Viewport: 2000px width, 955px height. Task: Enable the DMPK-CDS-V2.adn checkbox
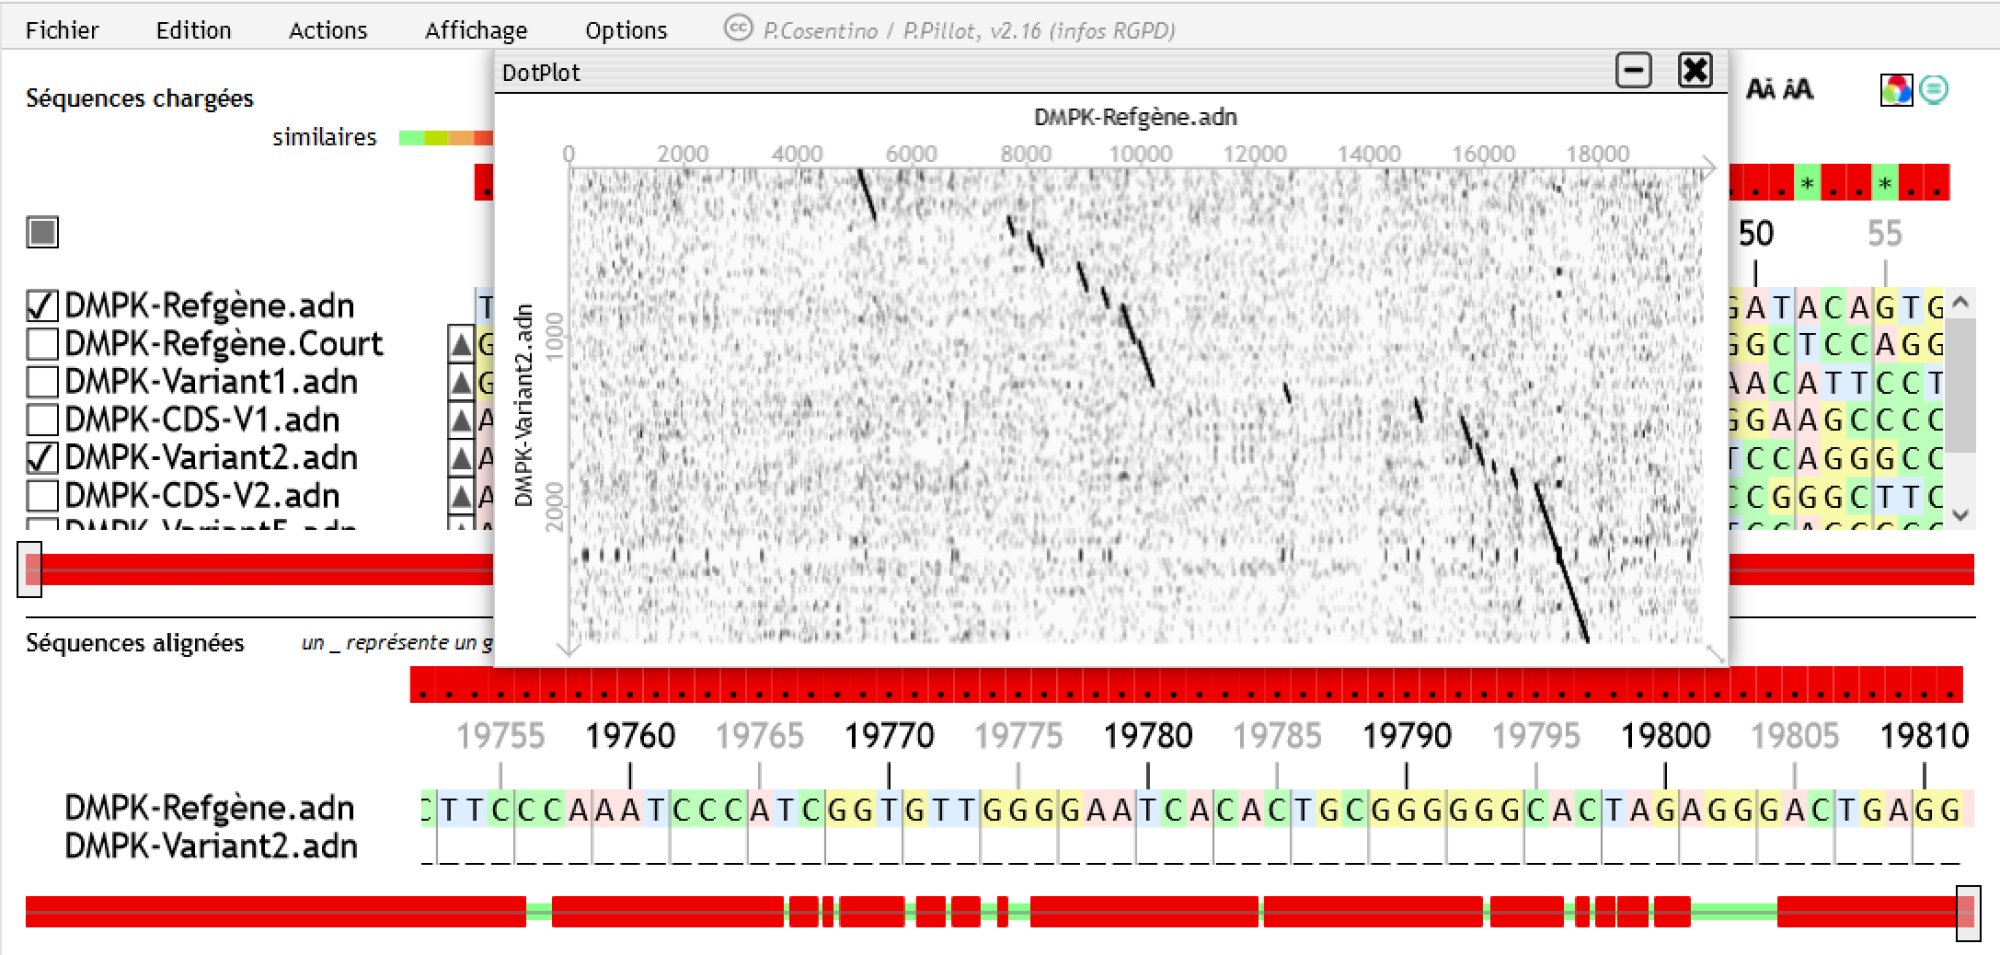[42, 496]
